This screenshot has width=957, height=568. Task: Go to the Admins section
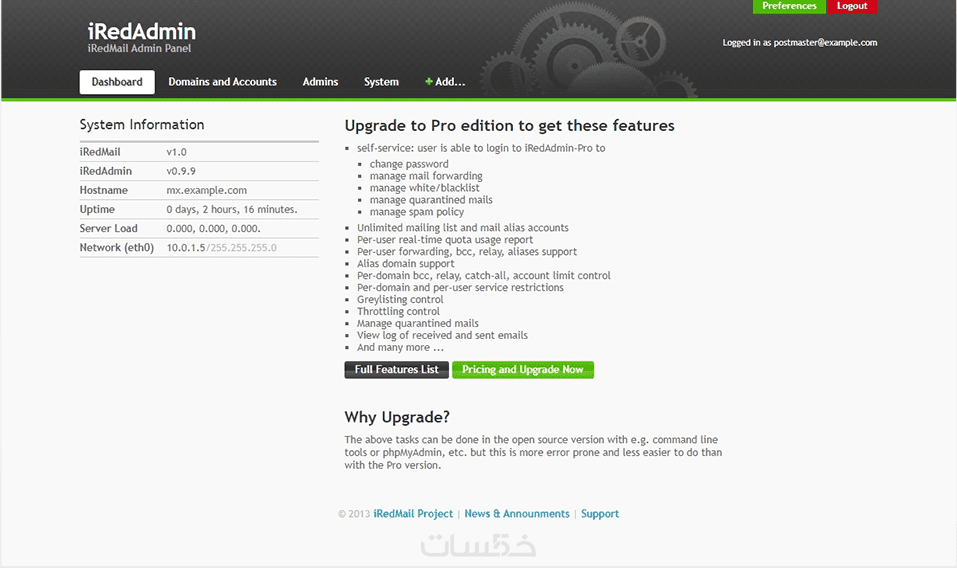point(320,82)
